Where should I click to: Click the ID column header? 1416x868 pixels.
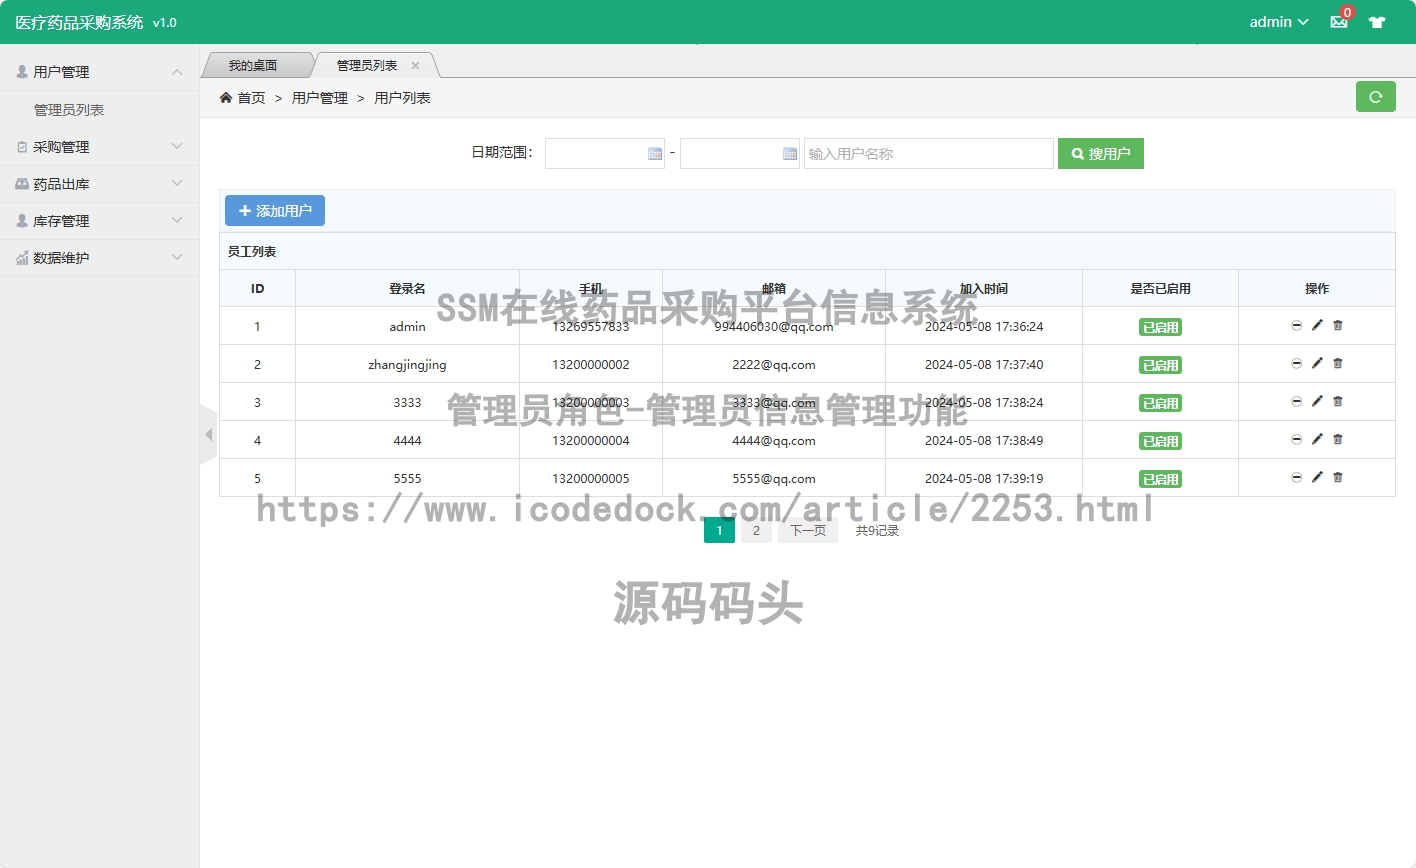point(257,289)
